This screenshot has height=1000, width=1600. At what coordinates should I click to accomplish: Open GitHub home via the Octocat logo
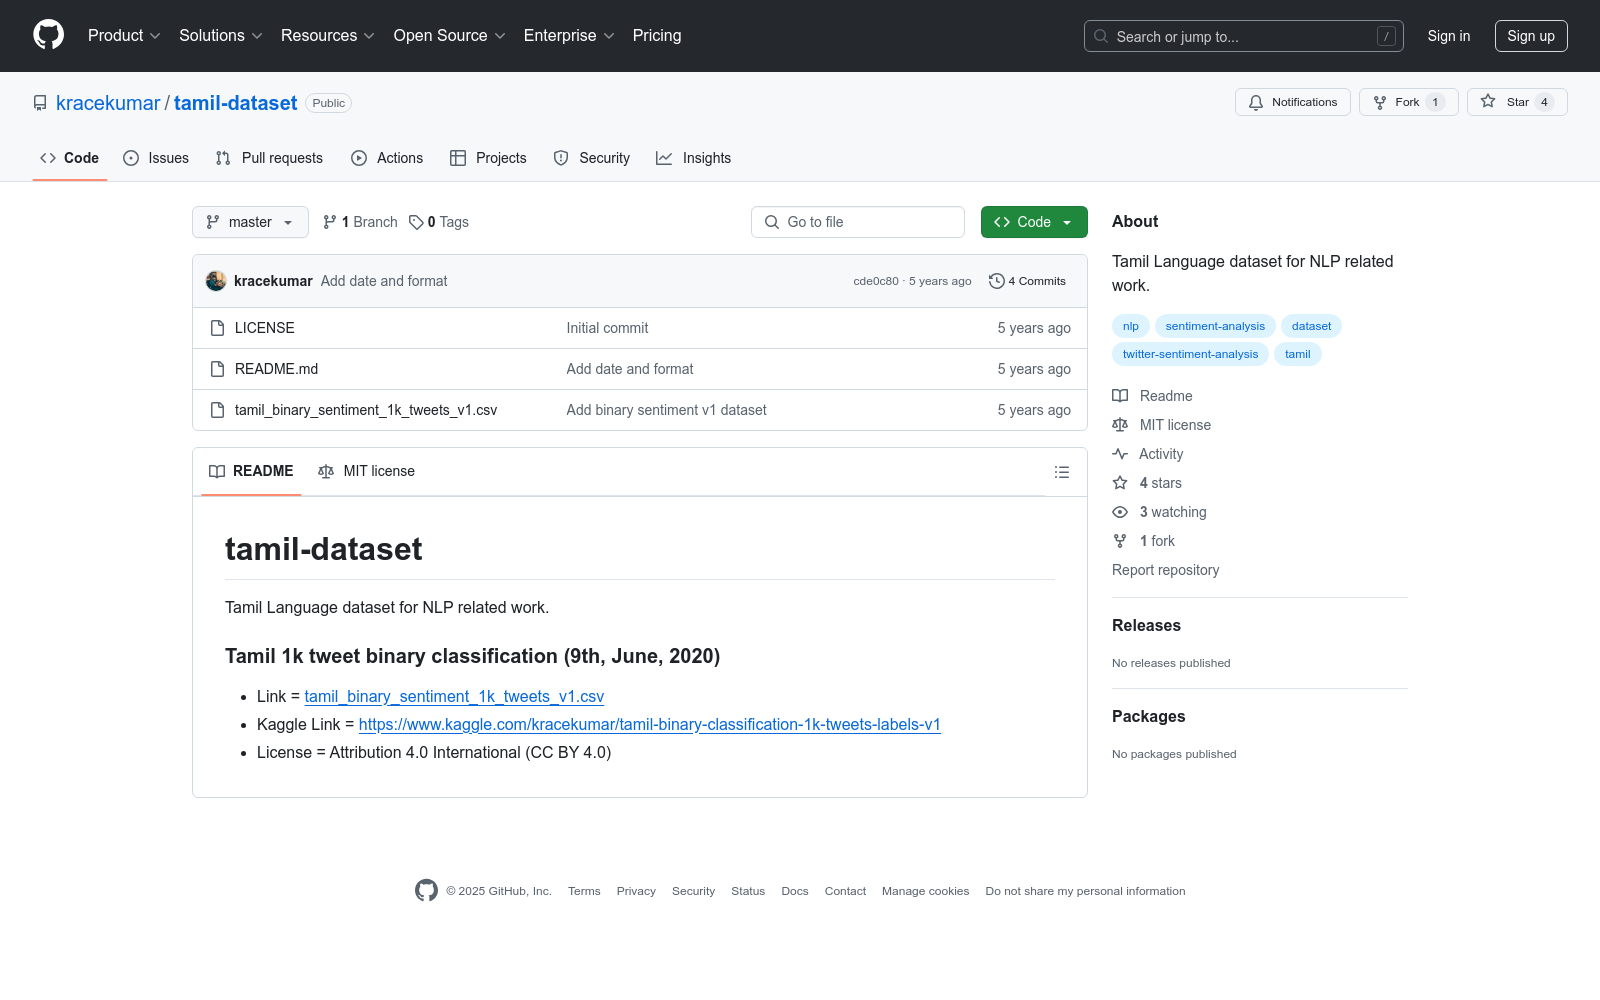click(48, 35)
